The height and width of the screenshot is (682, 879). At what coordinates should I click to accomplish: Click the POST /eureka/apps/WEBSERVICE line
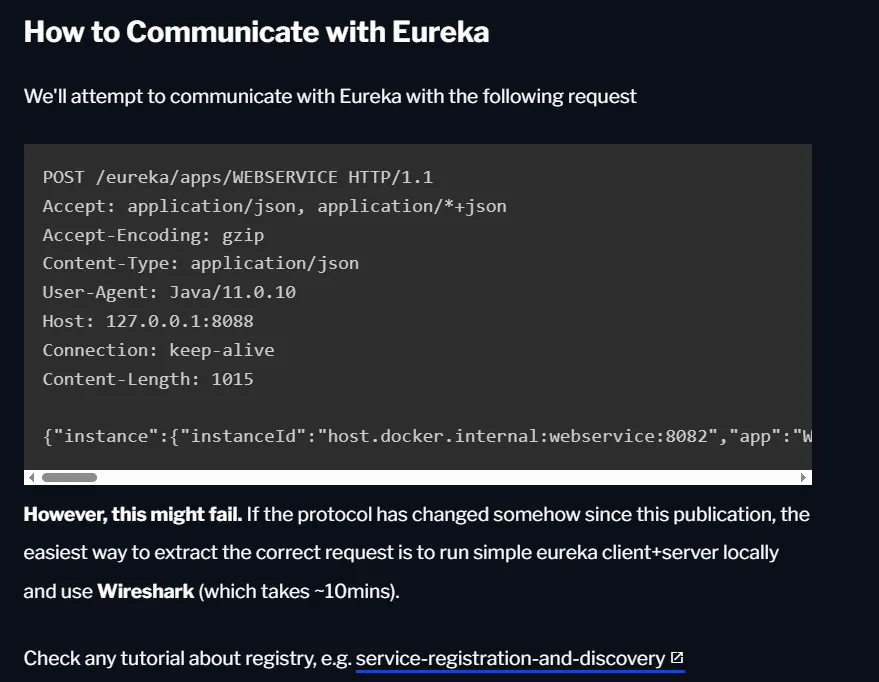237,177
